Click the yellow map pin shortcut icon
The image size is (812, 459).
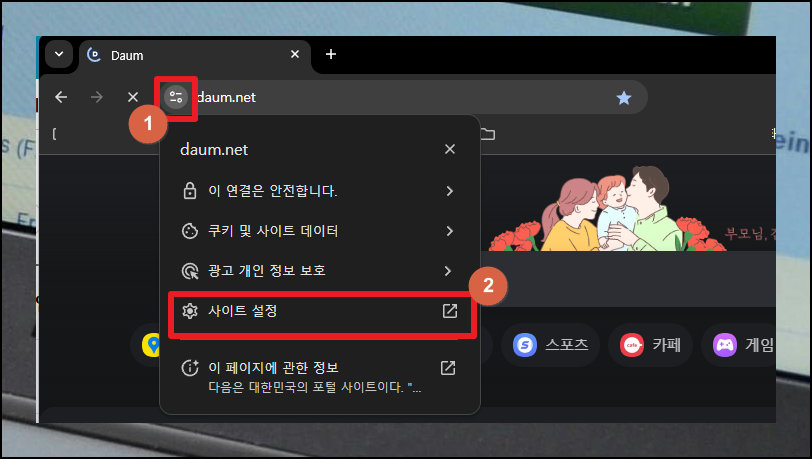tap(152, 345)
